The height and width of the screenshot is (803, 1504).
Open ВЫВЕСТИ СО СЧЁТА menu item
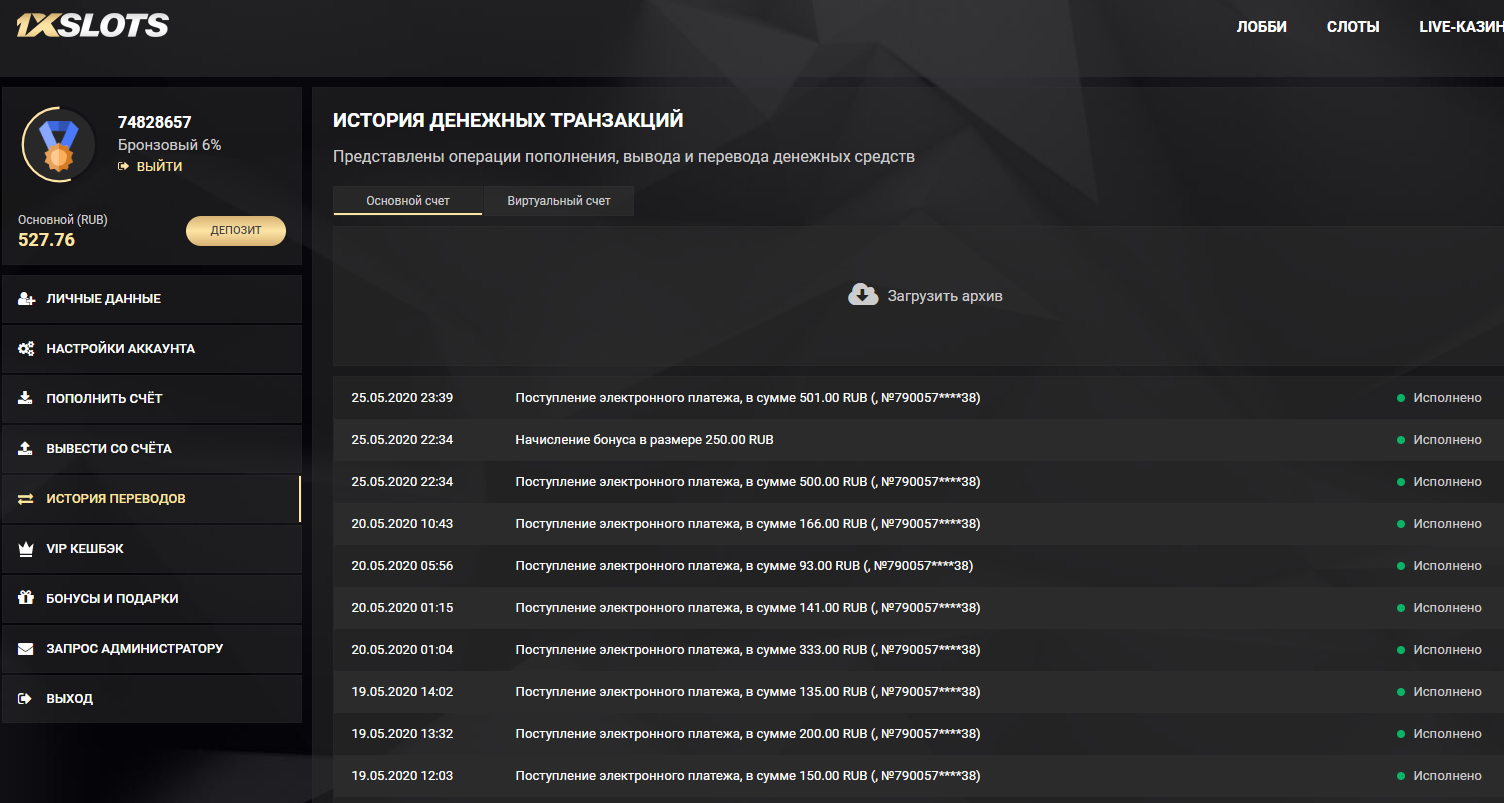coord(152,449)
